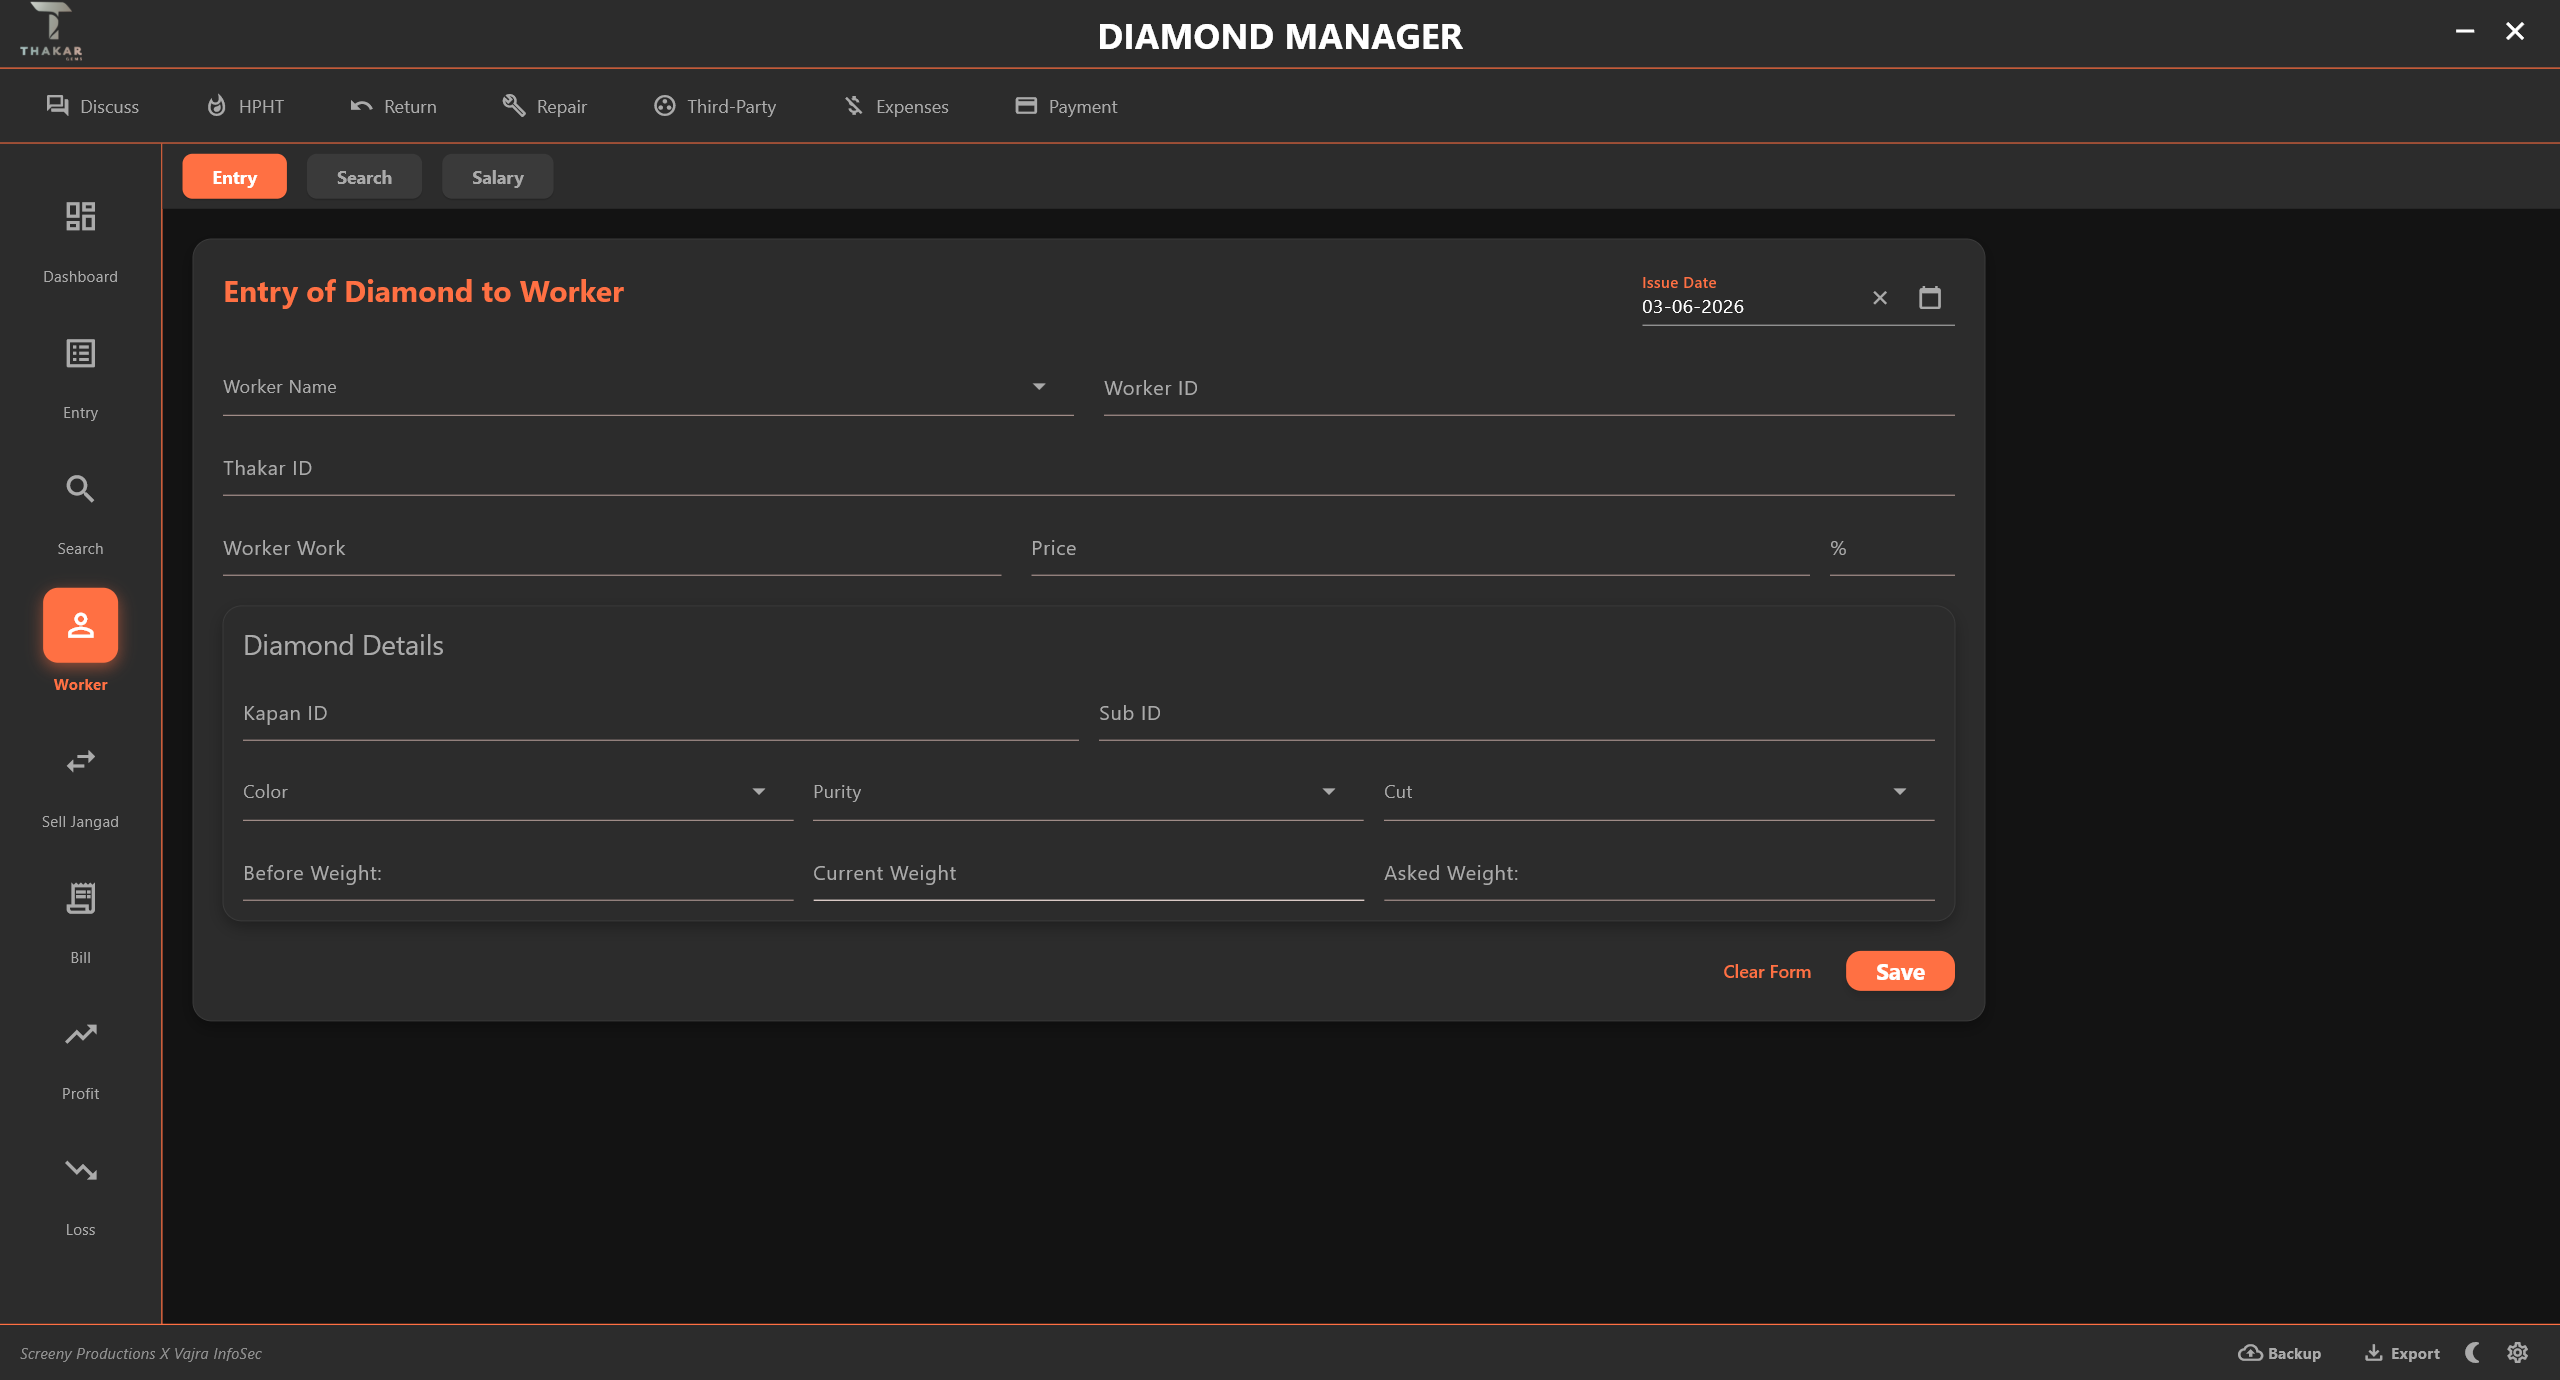The height and width of the screenshot is (1380, 2560).
Task: Focus the Thakar ID field
Action: pos(1089,469)
